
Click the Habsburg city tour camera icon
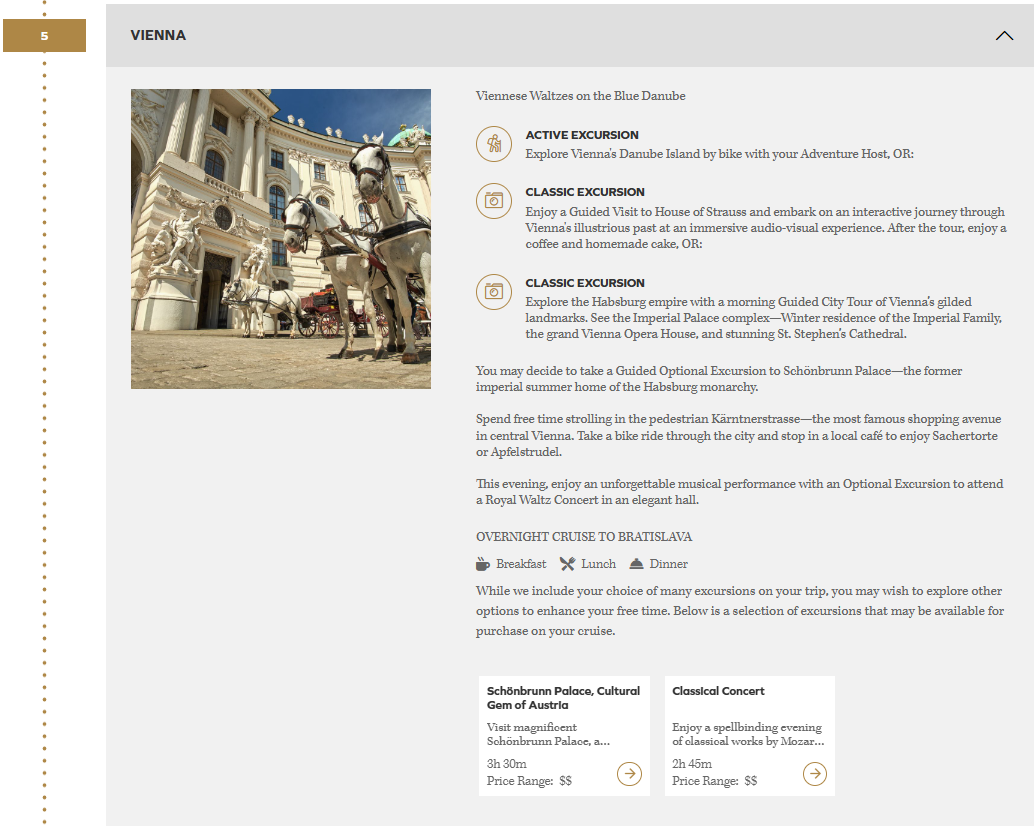493,292
